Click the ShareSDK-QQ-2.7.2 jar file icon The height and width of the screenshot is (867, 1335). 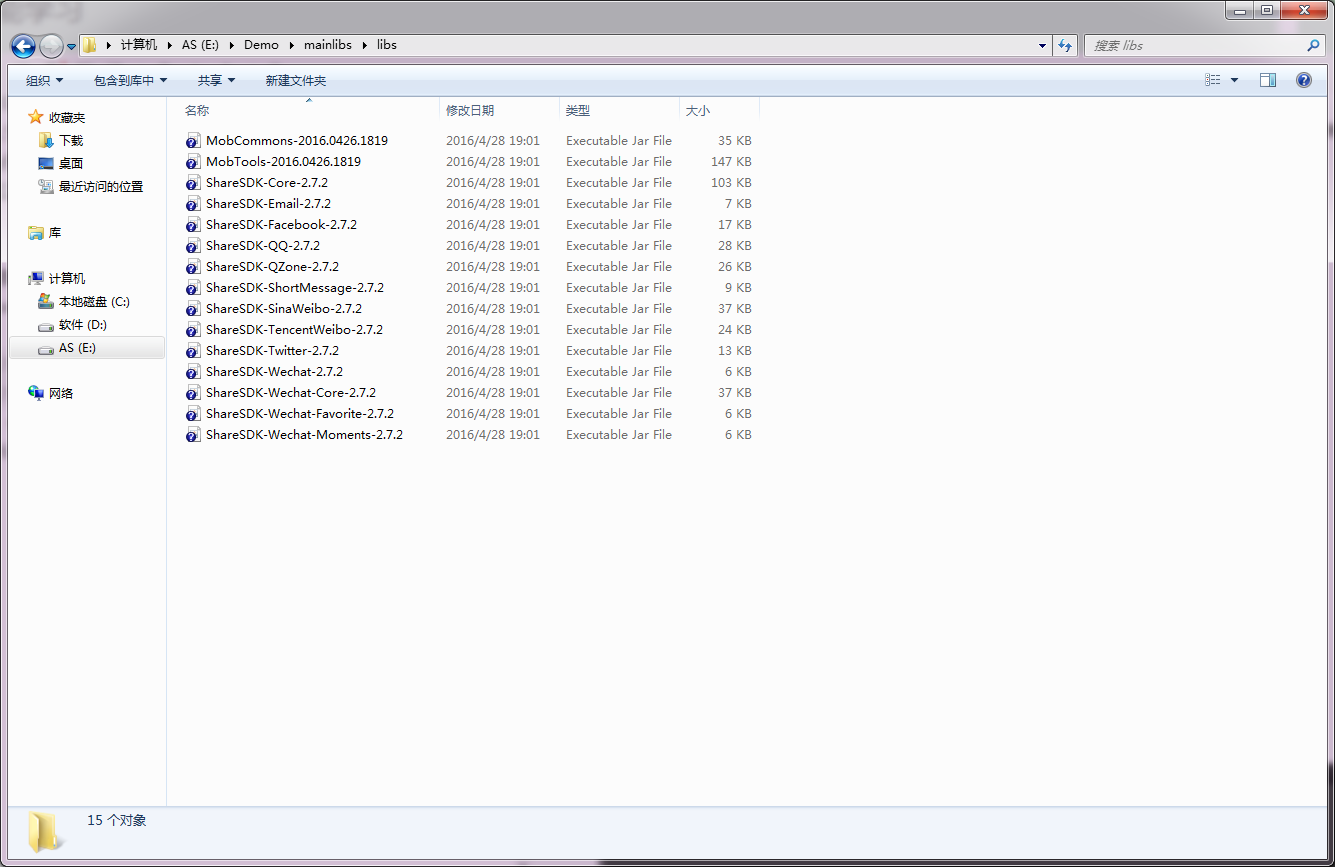[193, 246]
